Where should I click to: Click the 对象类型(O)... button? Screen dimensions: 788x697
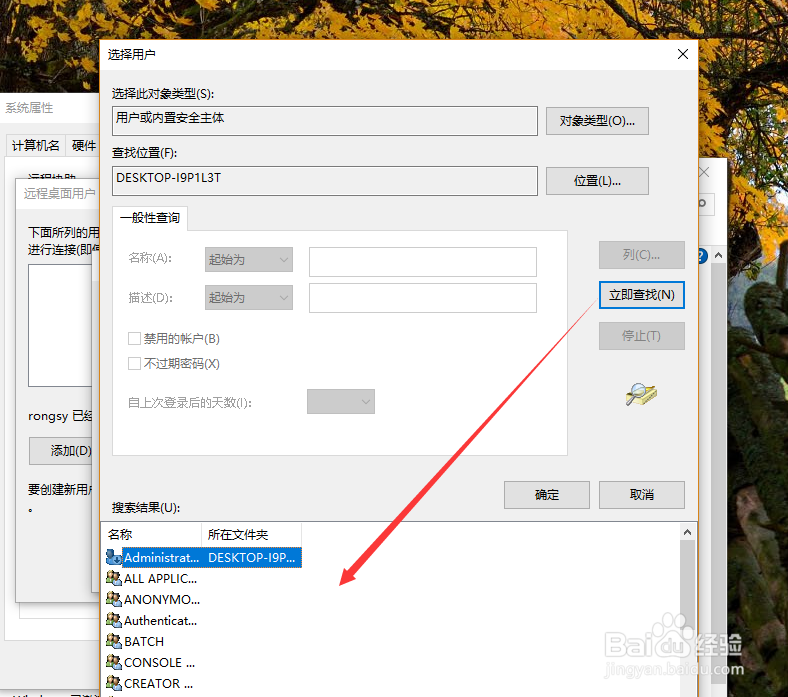click(x=597, y=121)
